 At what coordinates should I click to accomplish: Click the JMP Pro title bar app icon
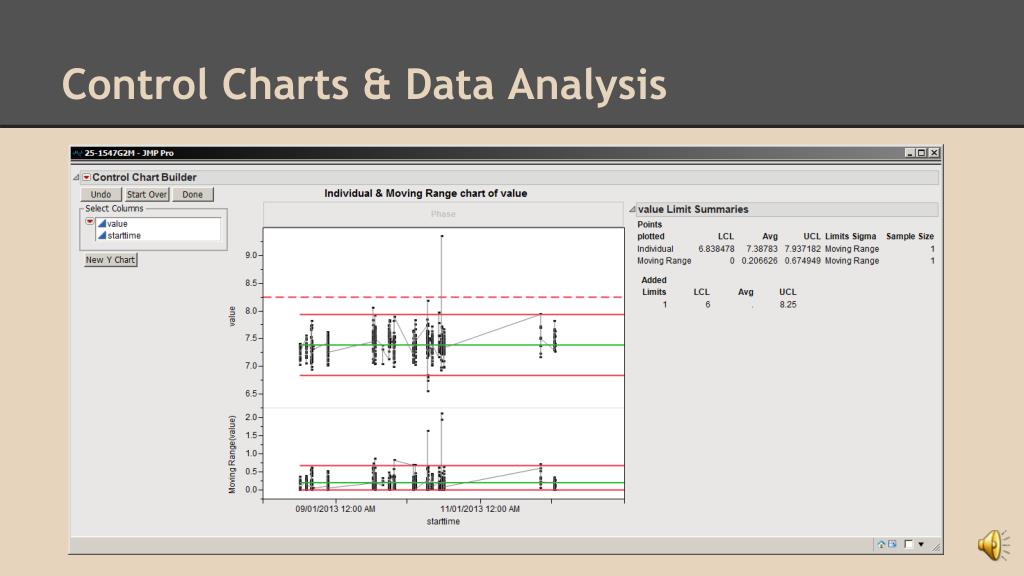[x=77, y=153]
